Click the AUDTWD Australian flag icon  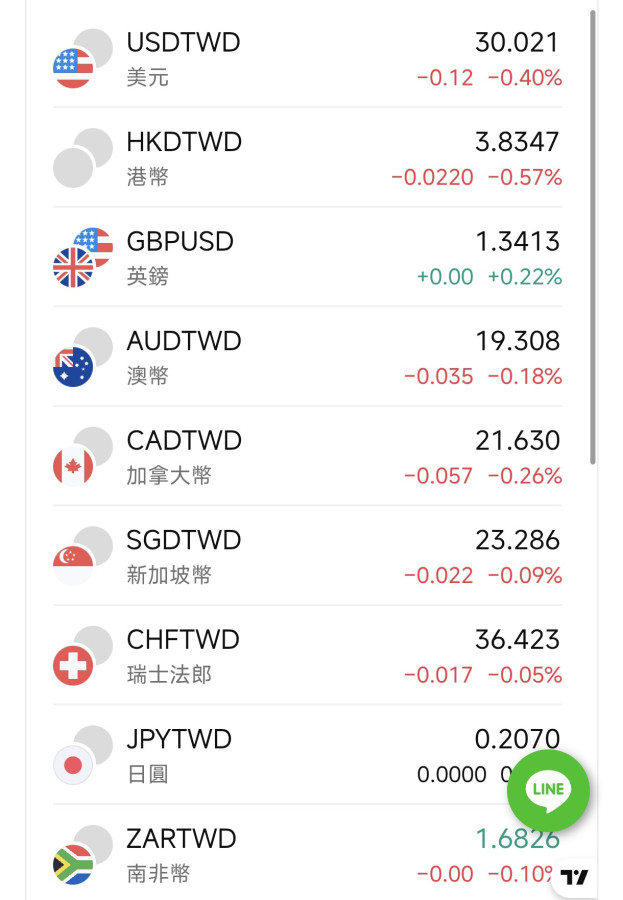coord(73,366)
